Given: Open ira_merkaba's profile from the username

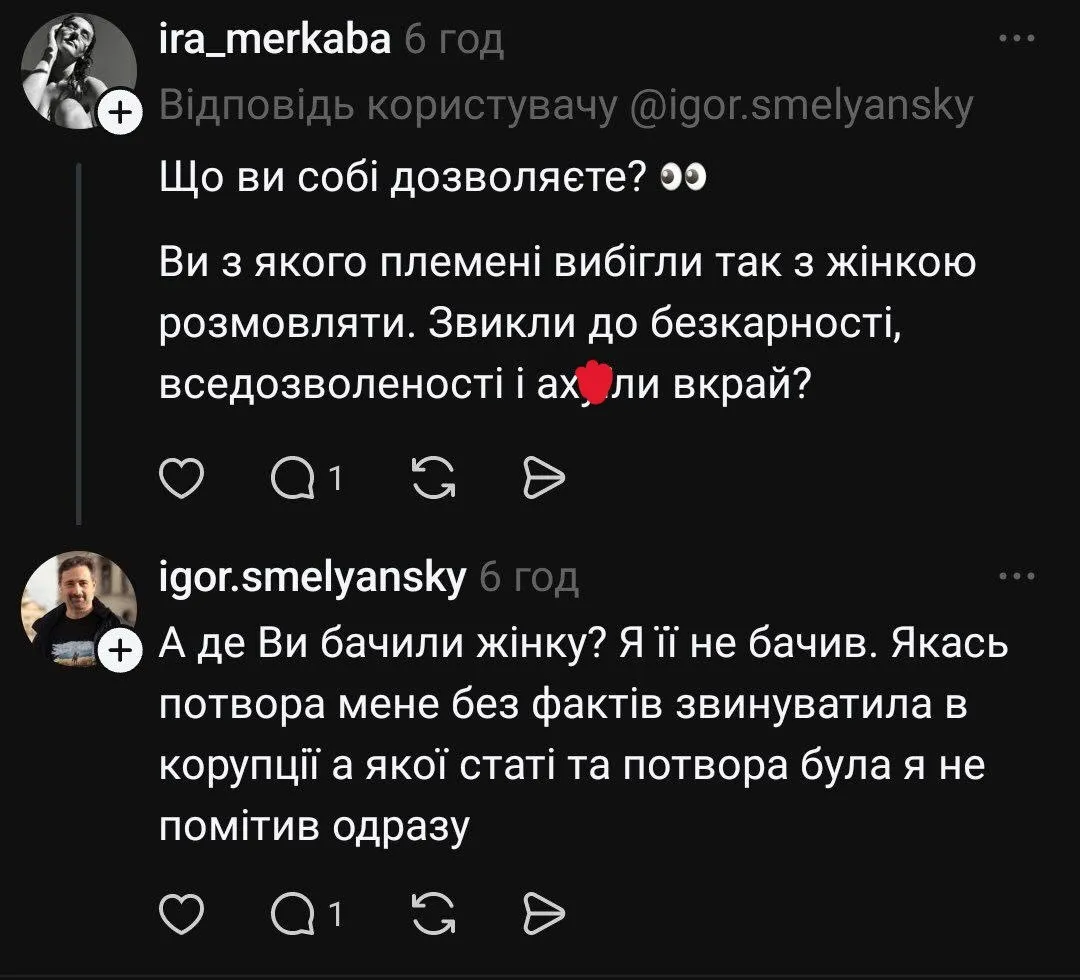Looking at the screenshot, I should point(275,38).
